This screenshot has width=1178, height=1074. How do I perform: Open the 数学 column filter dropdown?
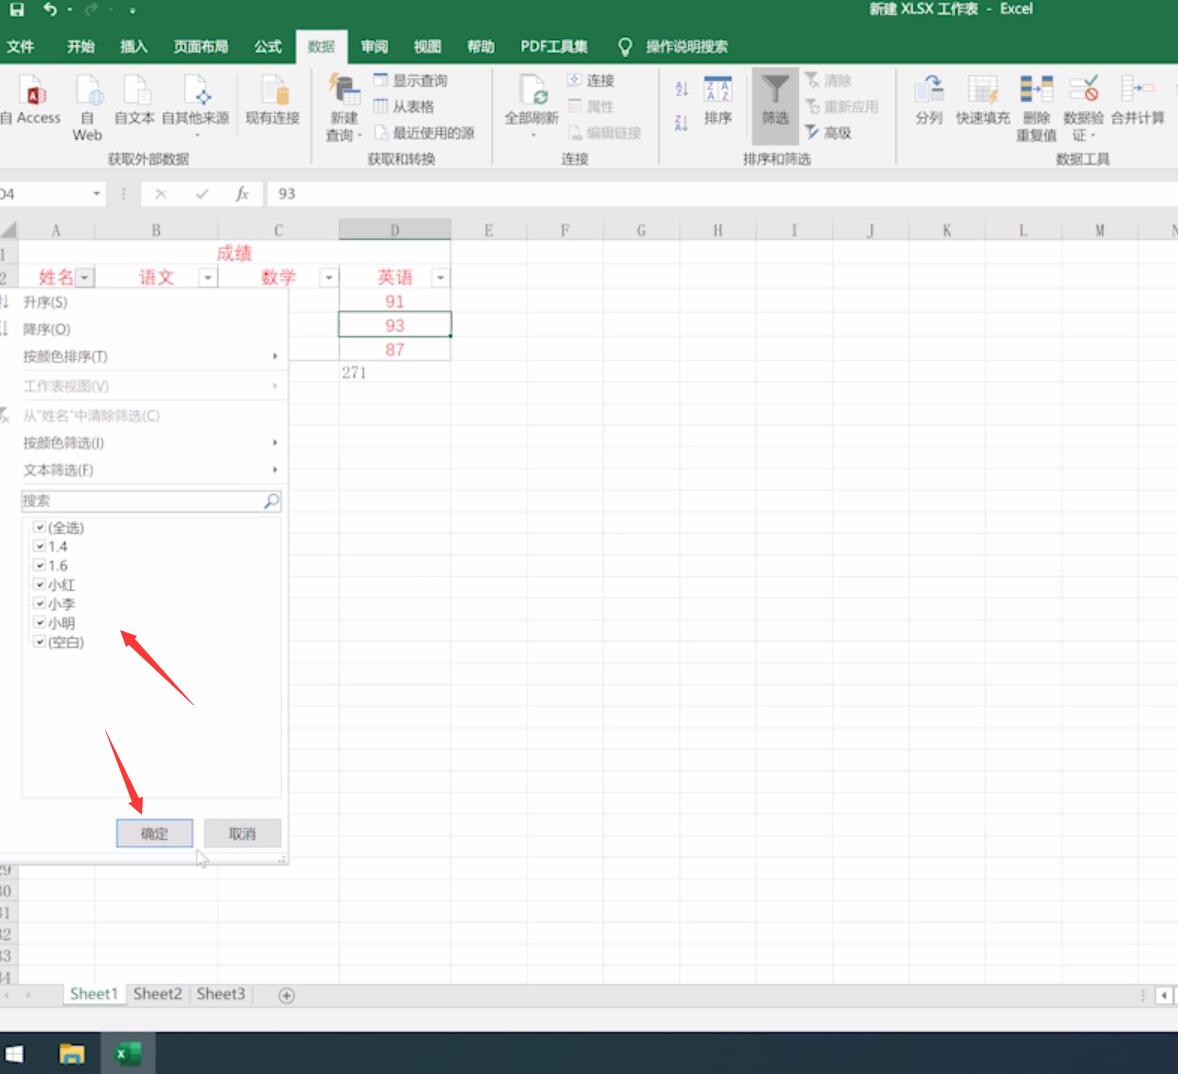tap(329, 278)
